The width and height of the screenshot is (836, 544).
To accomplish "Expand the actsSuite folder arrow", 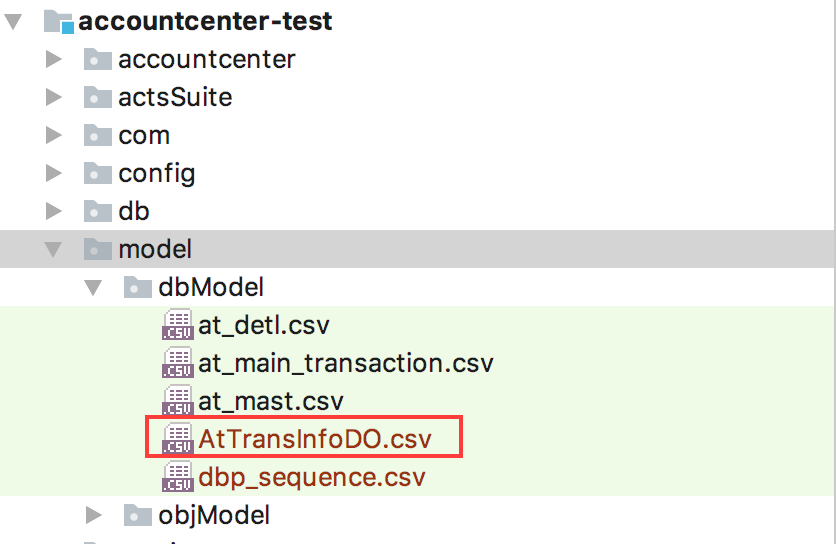I will click(x=53, y=97).
